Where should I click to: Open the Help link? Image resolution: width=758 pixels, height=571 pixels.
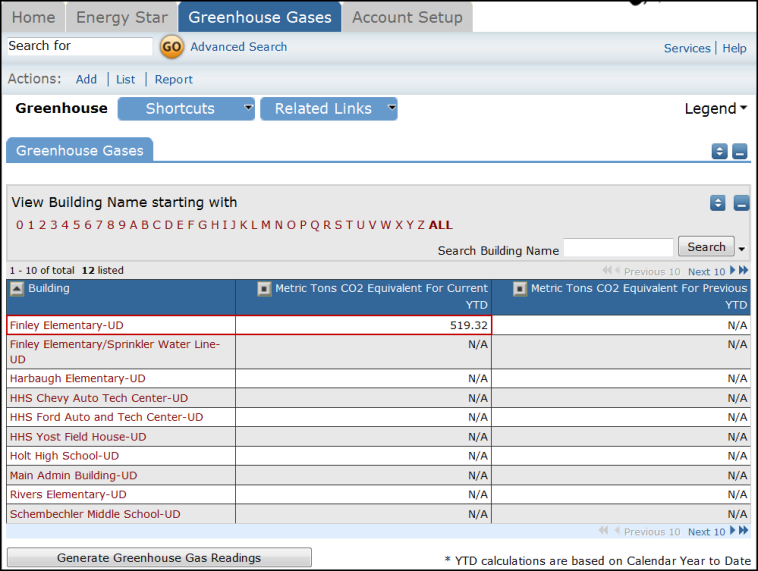click(x=734, y=48)
